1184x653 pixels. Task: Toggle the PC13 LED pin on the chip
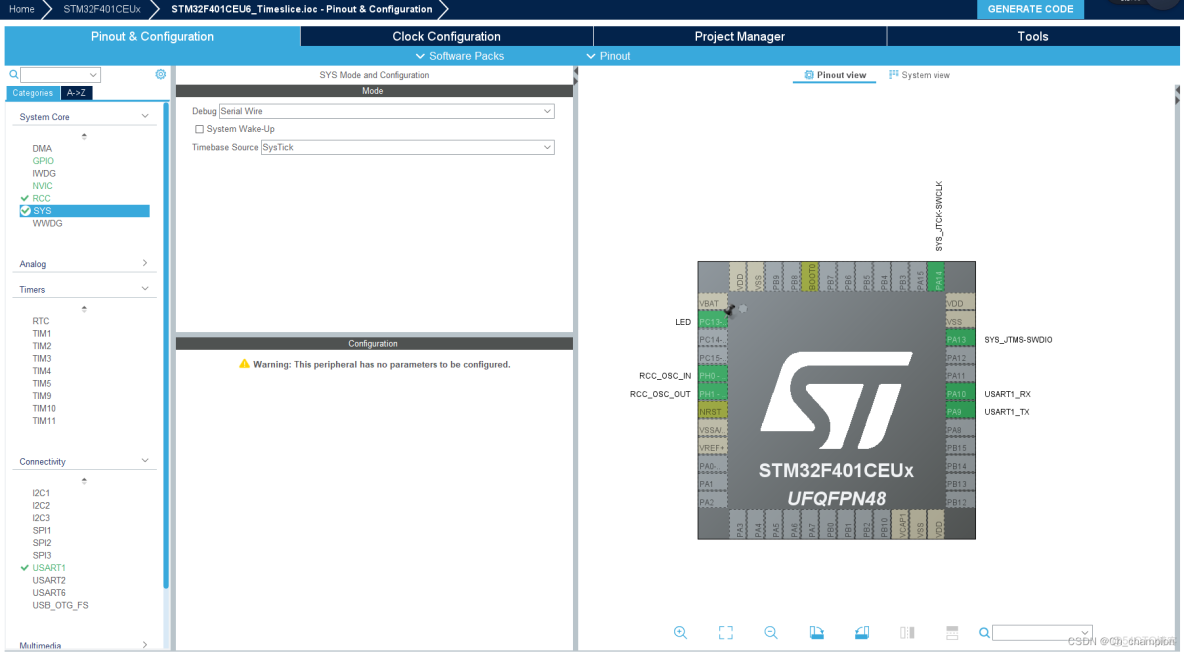tap(711, 321)
